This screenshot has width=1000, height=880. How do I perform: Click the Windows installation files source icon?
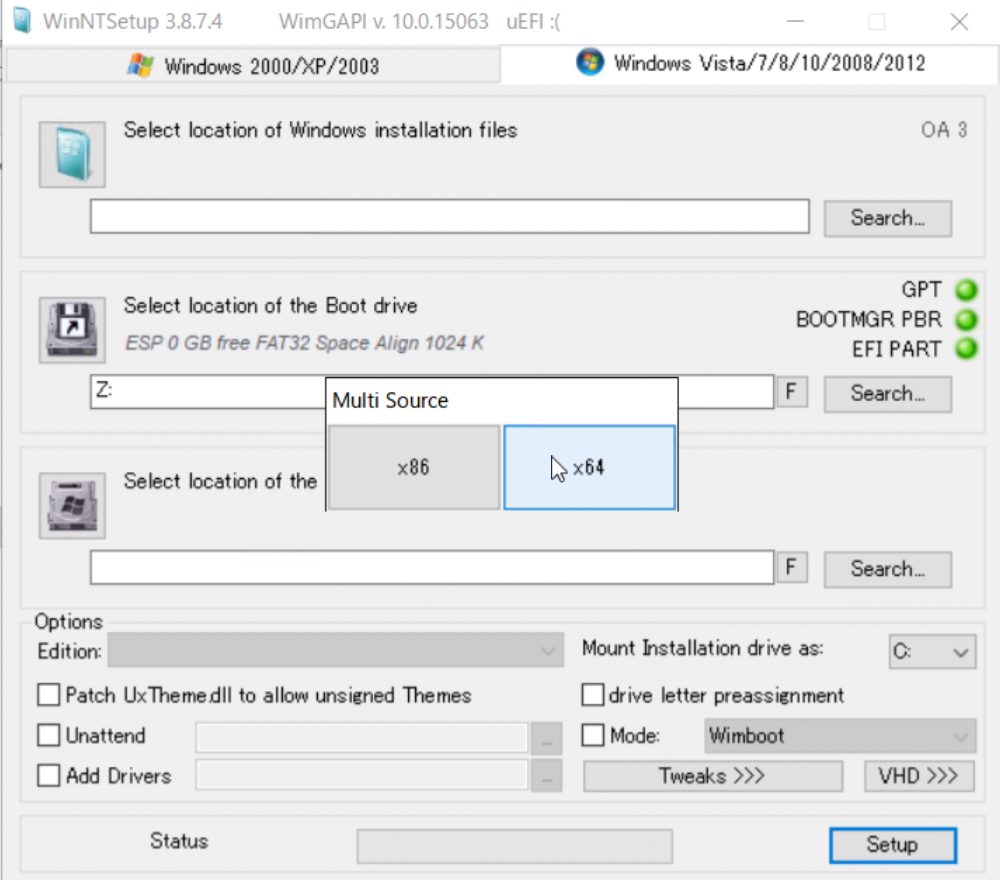click(x=72, y=154)
